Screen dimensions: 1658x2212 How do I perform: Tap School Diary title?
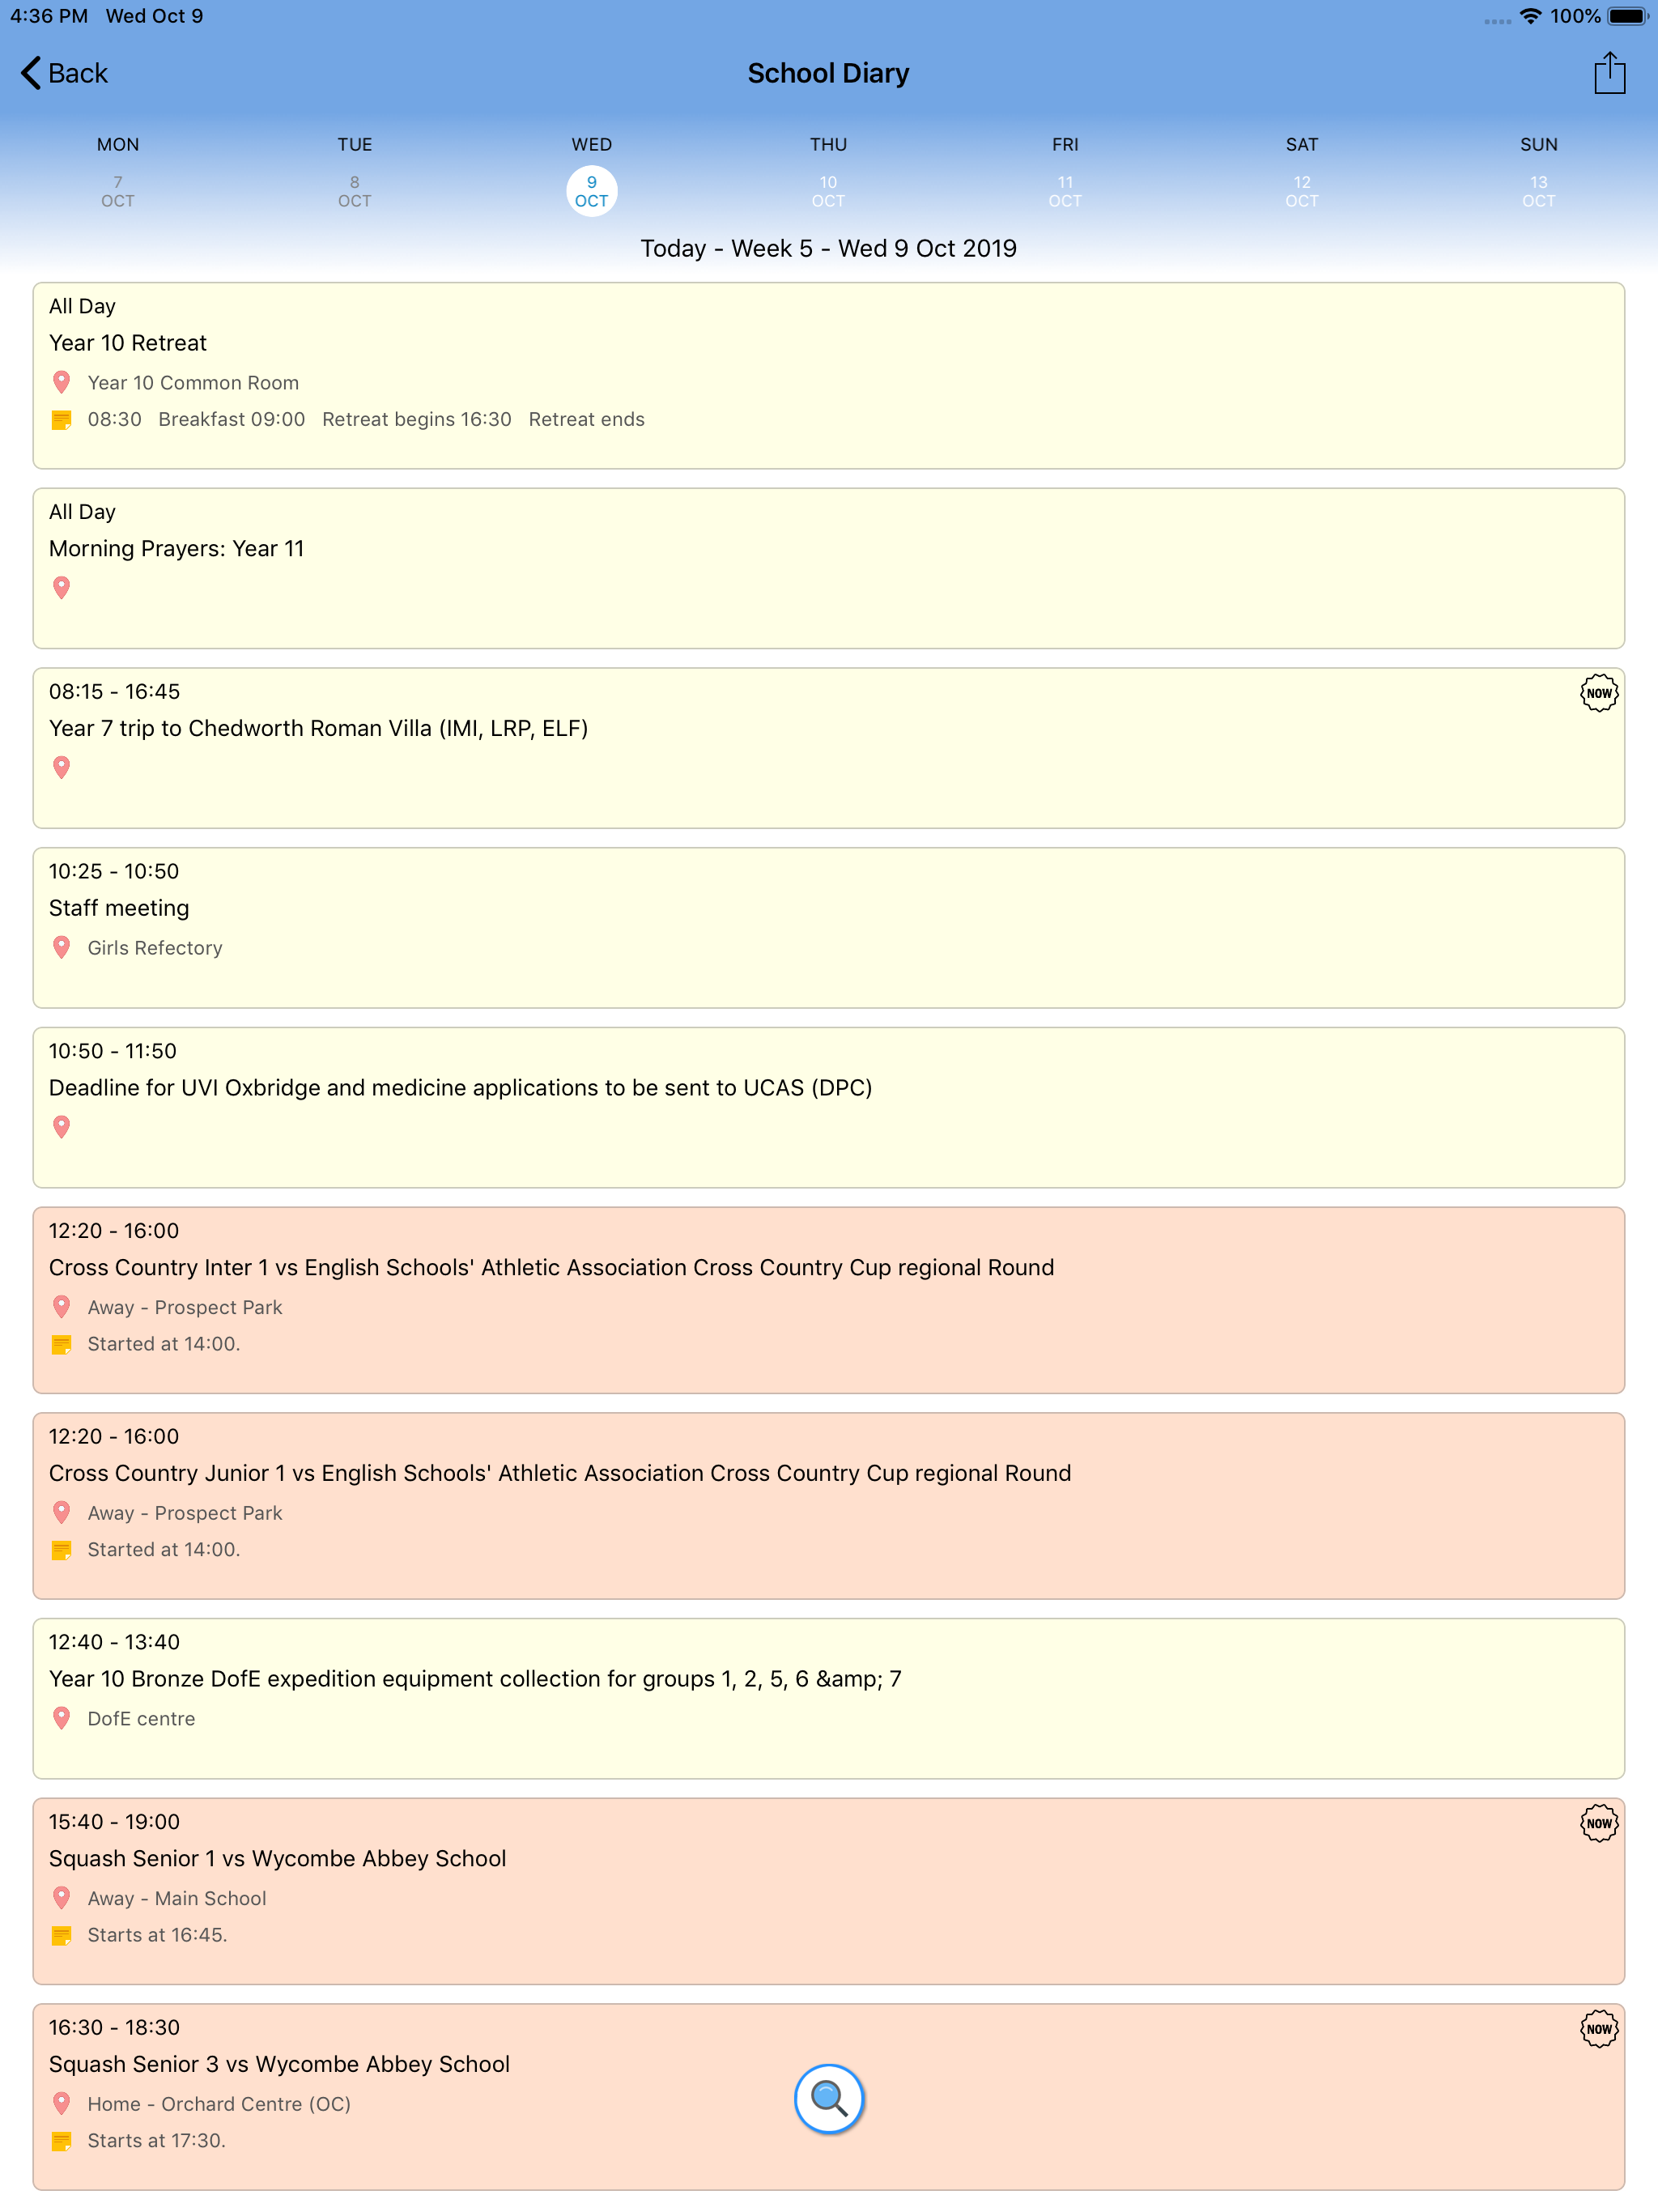828,73
